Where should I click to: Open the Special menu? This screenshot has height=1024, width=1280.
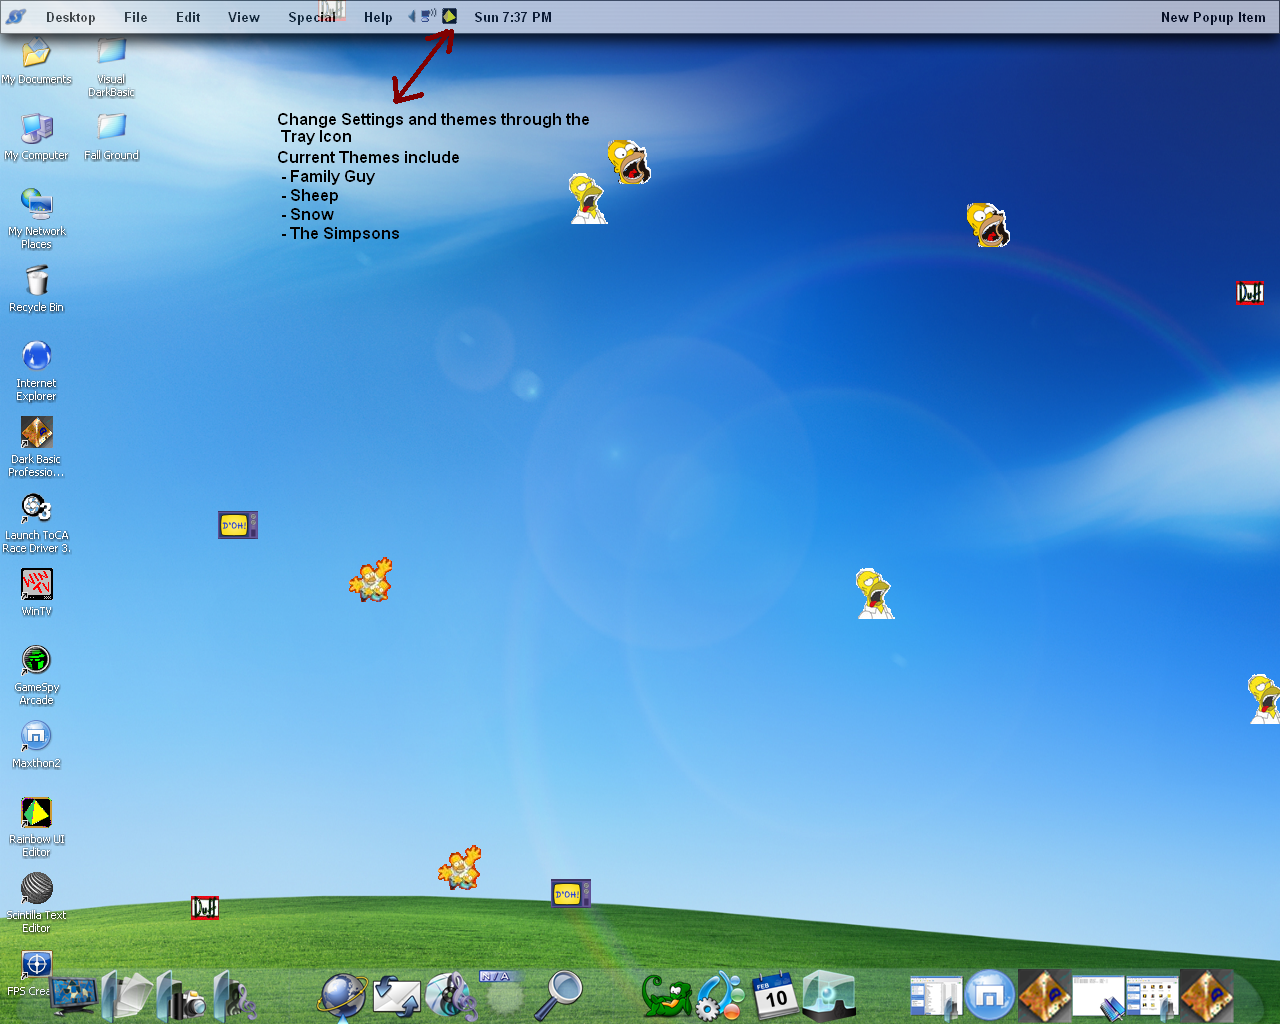pos(312,17)
